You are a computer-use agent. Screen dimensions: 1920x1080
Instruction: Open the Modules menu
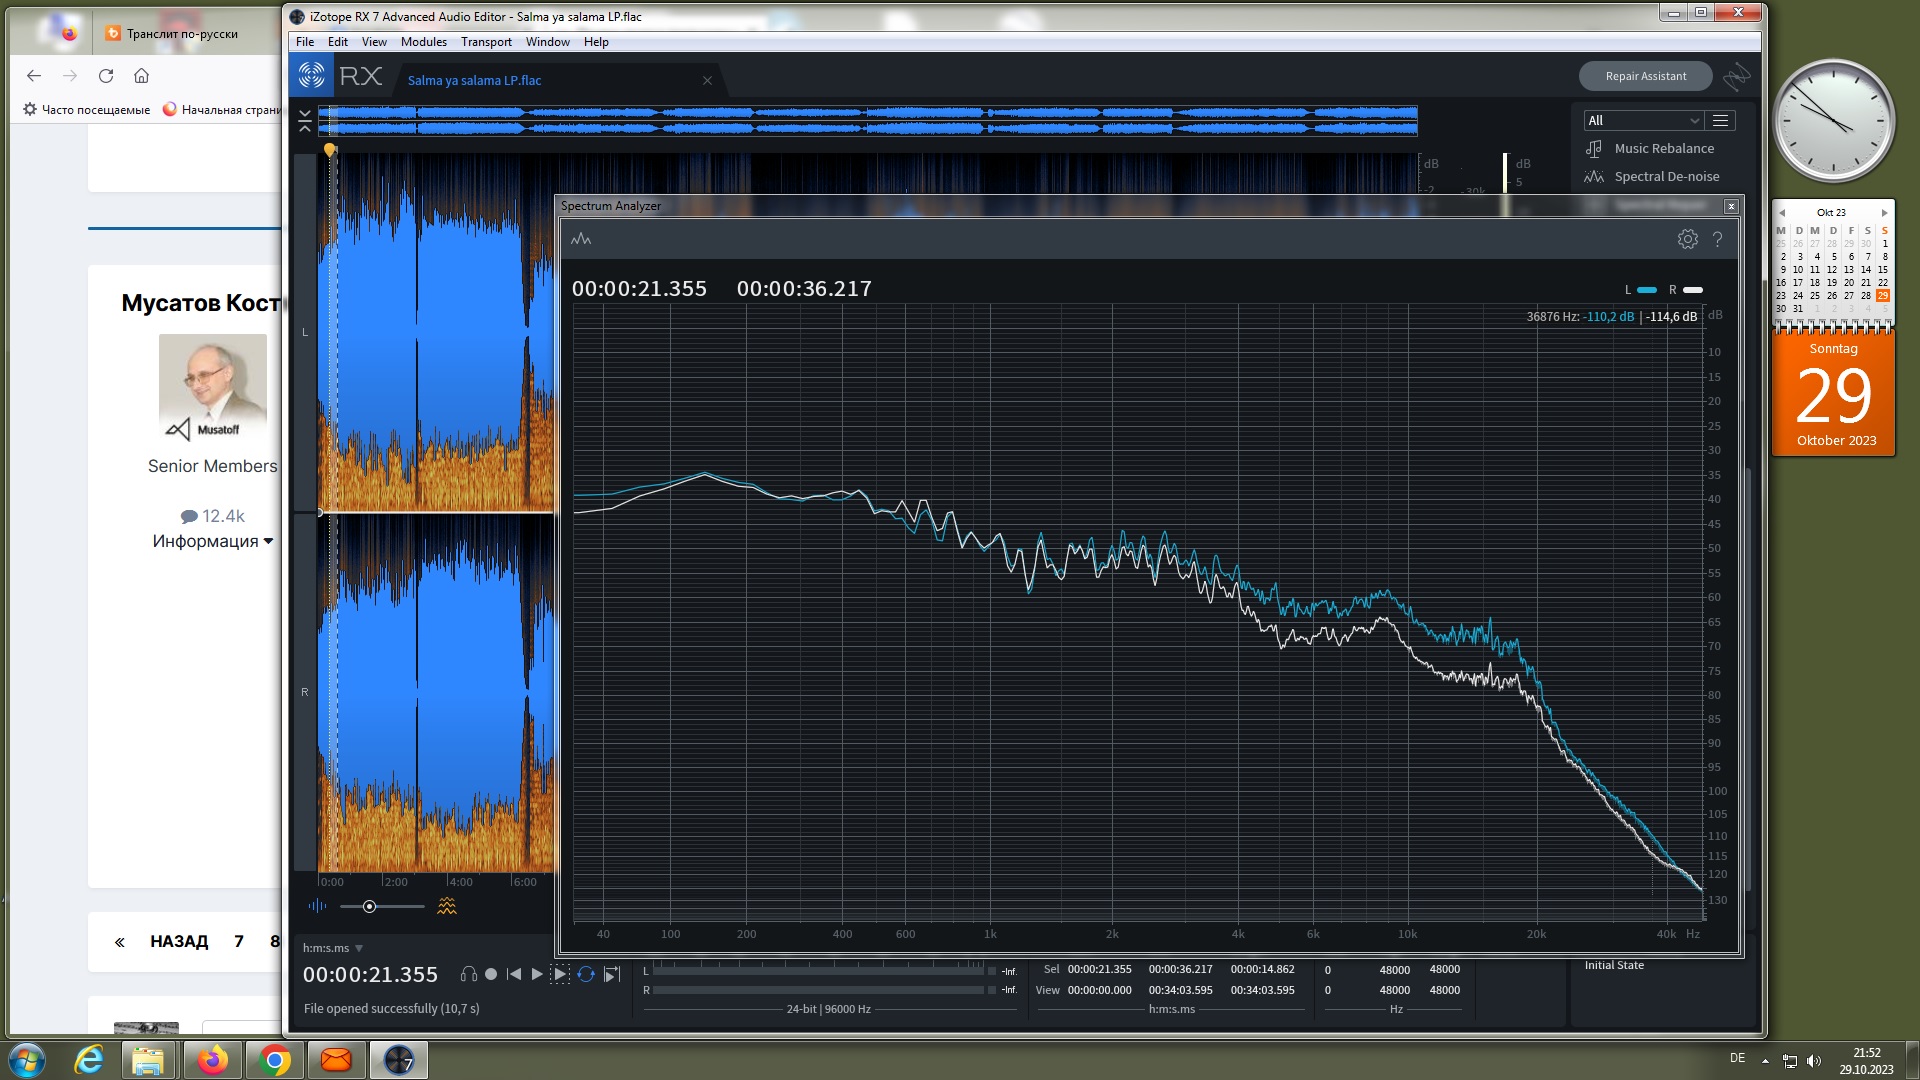tap(423, 42)
